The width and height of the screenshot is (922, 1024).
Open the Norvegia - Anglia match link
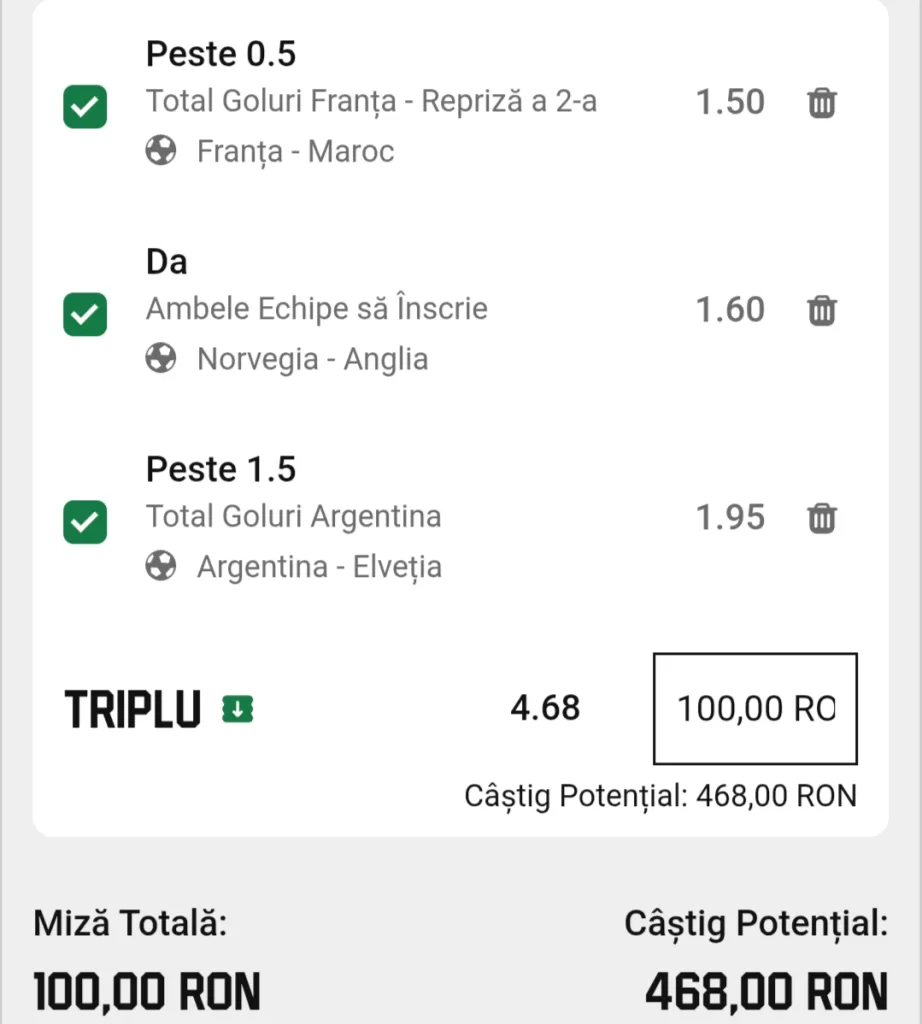pyautogui.click(x=313, y=359)
